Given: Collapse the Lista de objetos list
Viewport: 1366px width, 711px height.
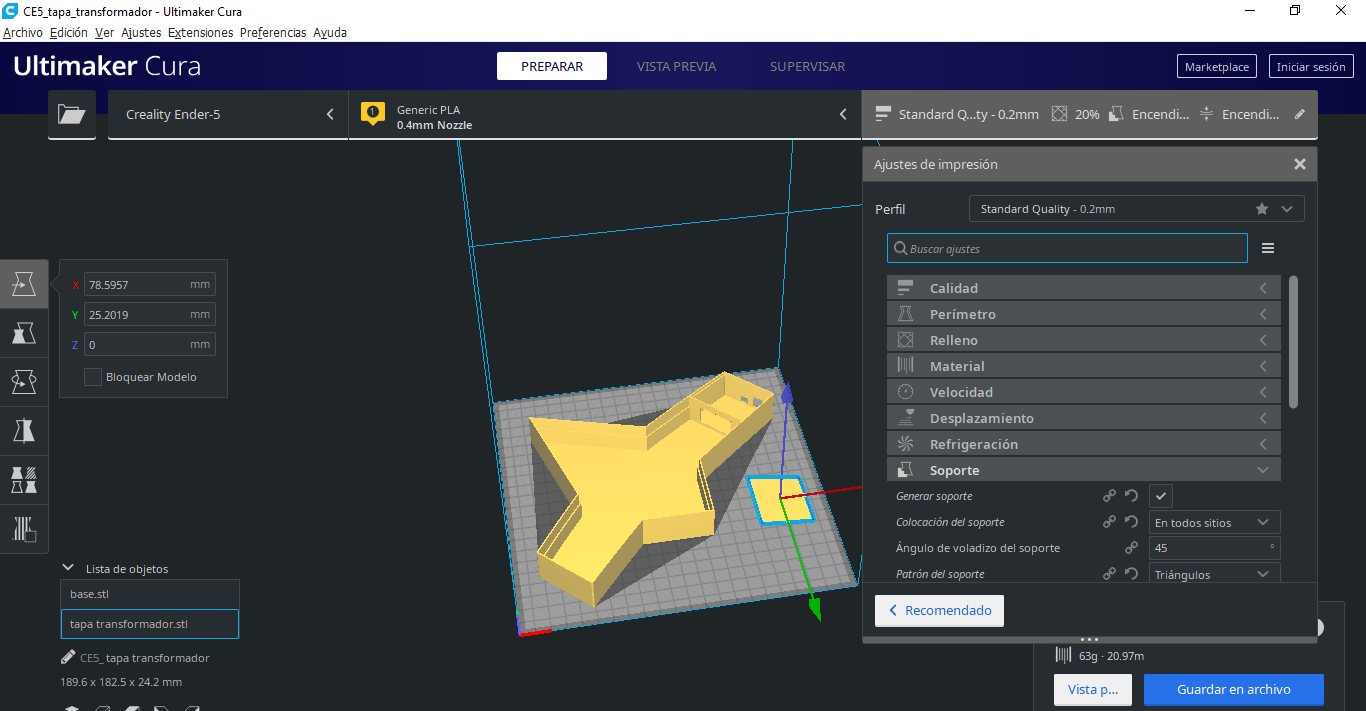Looking at the screenshot, I should coord(68,568).
